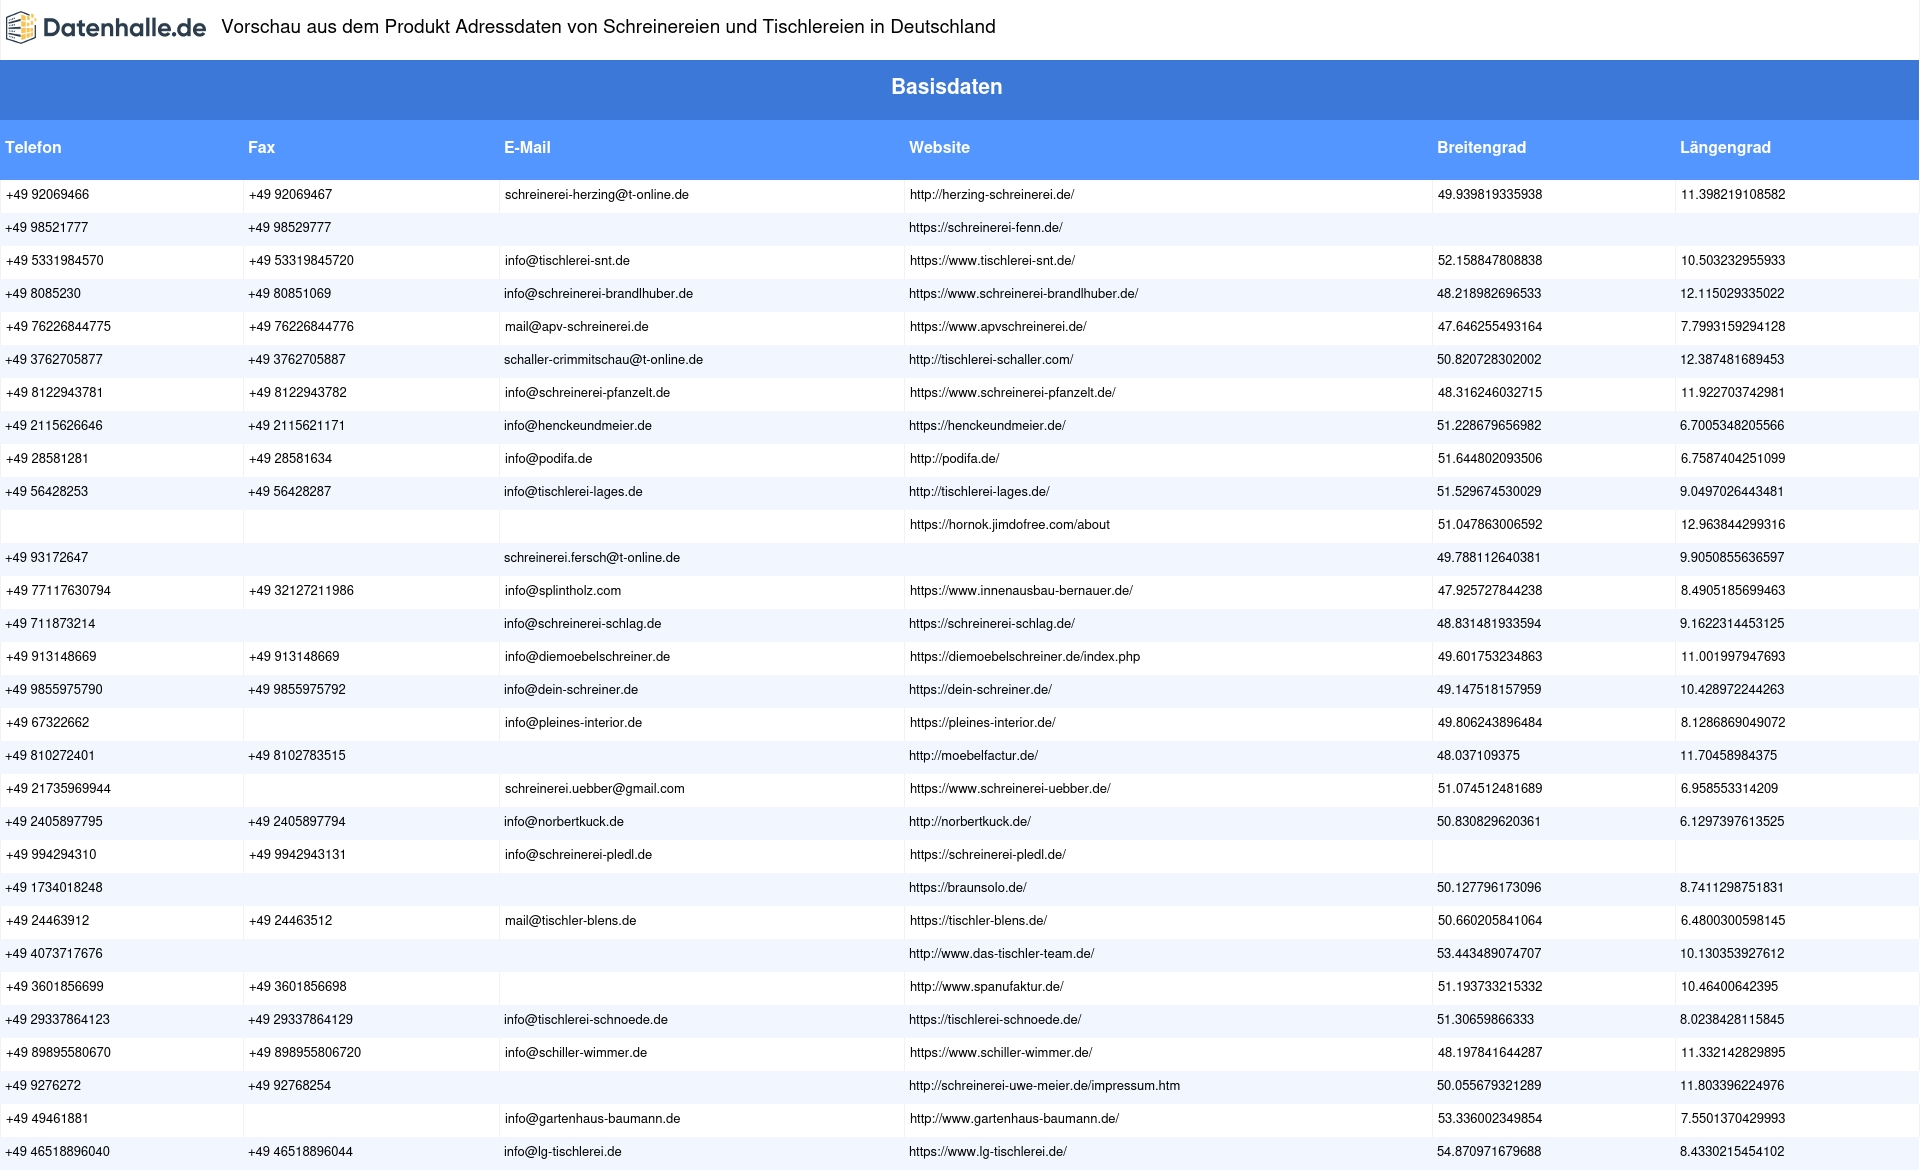
Task: Open https://schreinerei-pledl.de/ link
Action: pyautogui.click(x=987, y=855)
